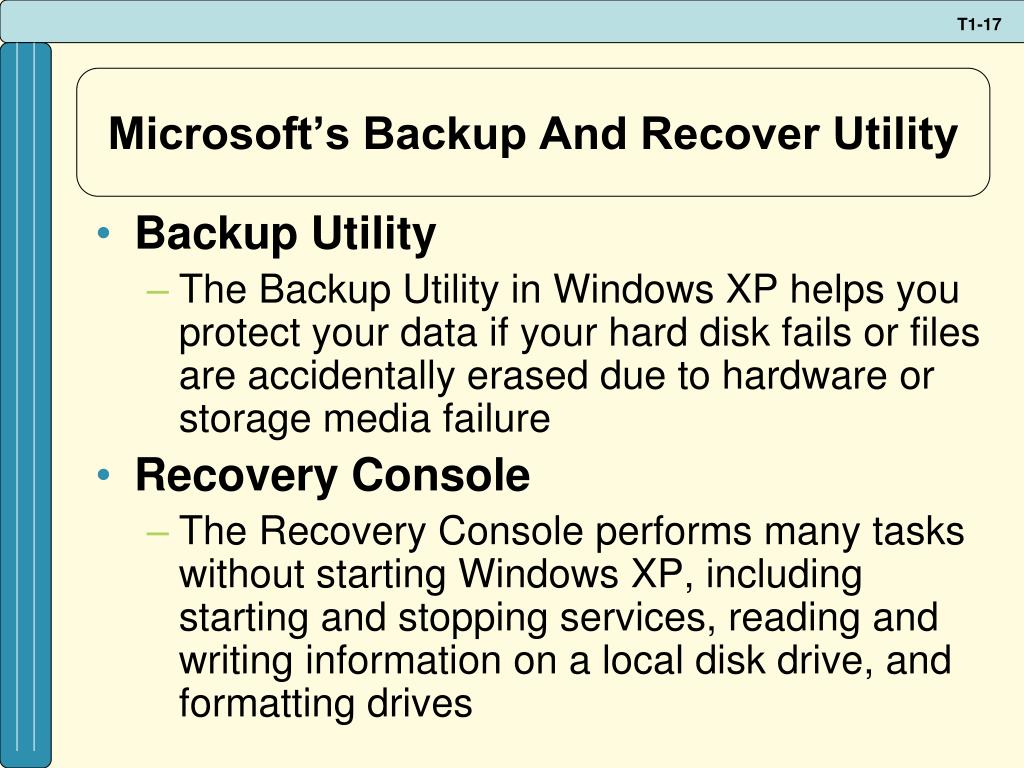This screenshot has width=1024, height=768.
Task: Click the word Recover in the title
Action: (729, 134)
